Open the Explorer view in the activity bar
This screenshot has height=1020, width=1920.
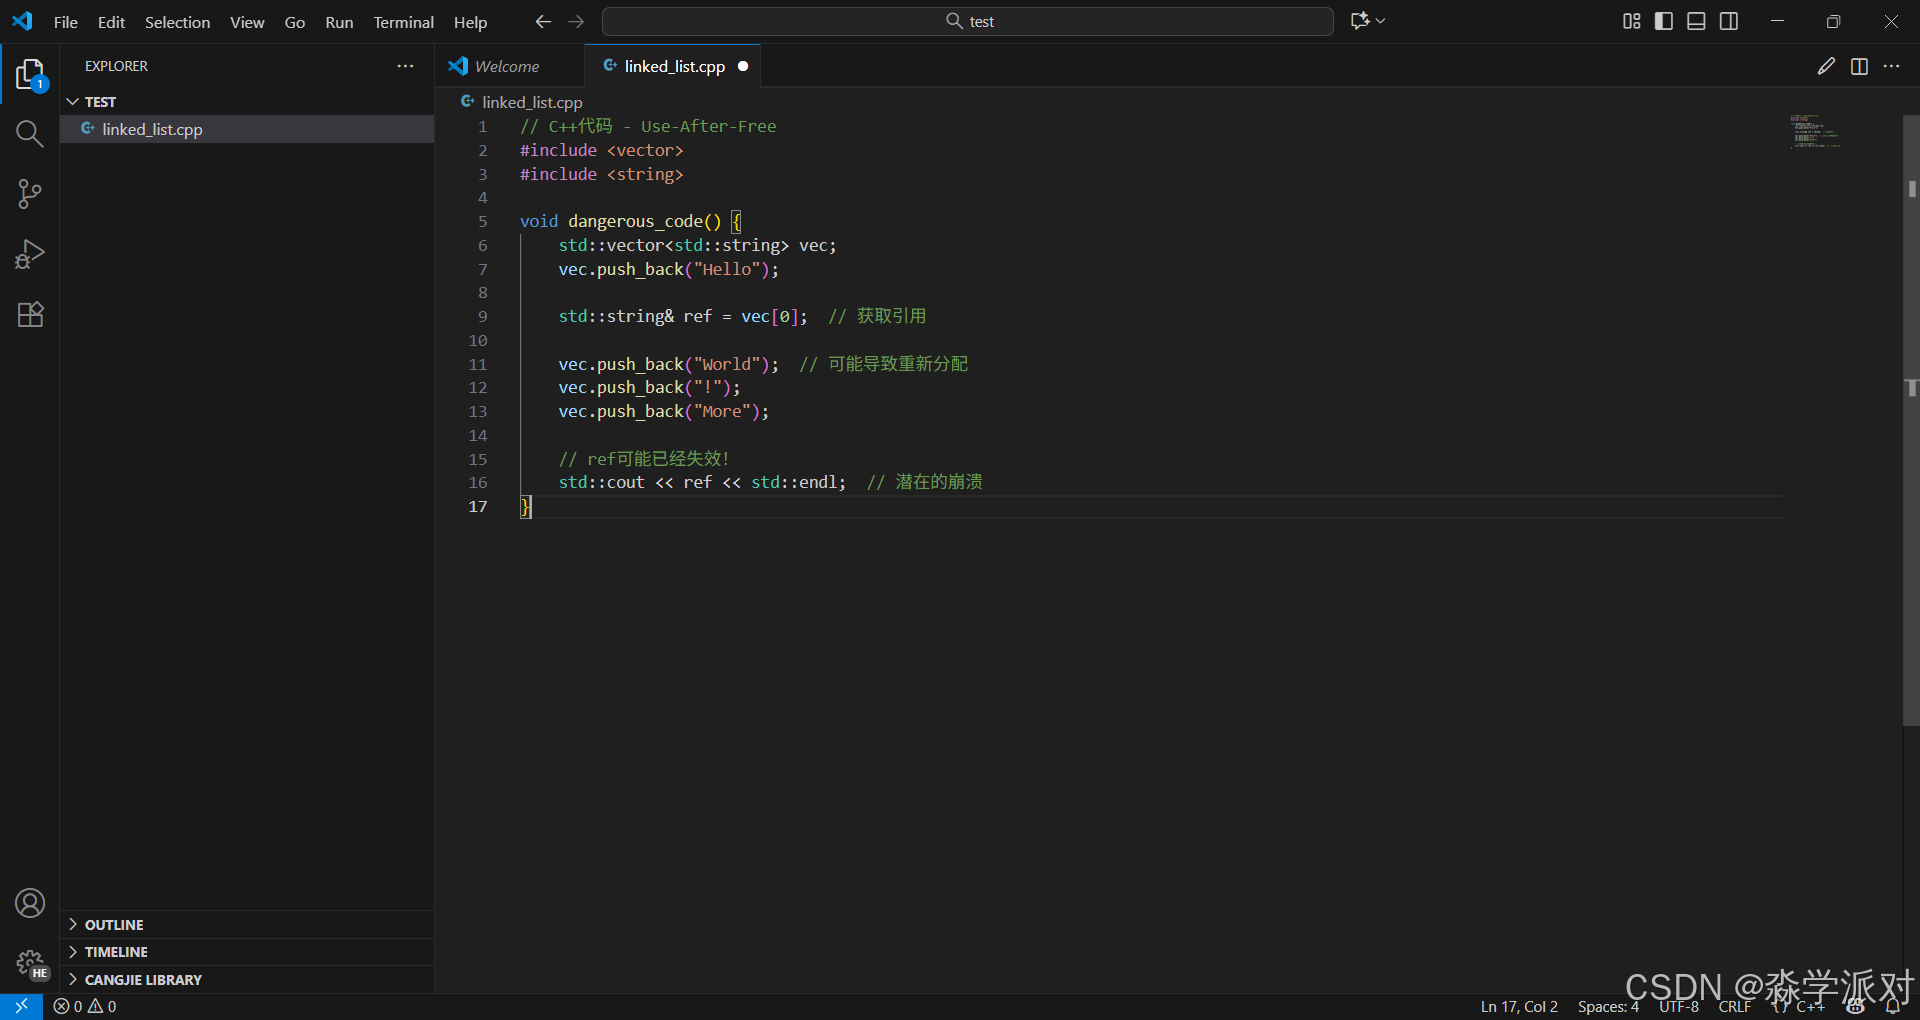(x=30, y=74)
